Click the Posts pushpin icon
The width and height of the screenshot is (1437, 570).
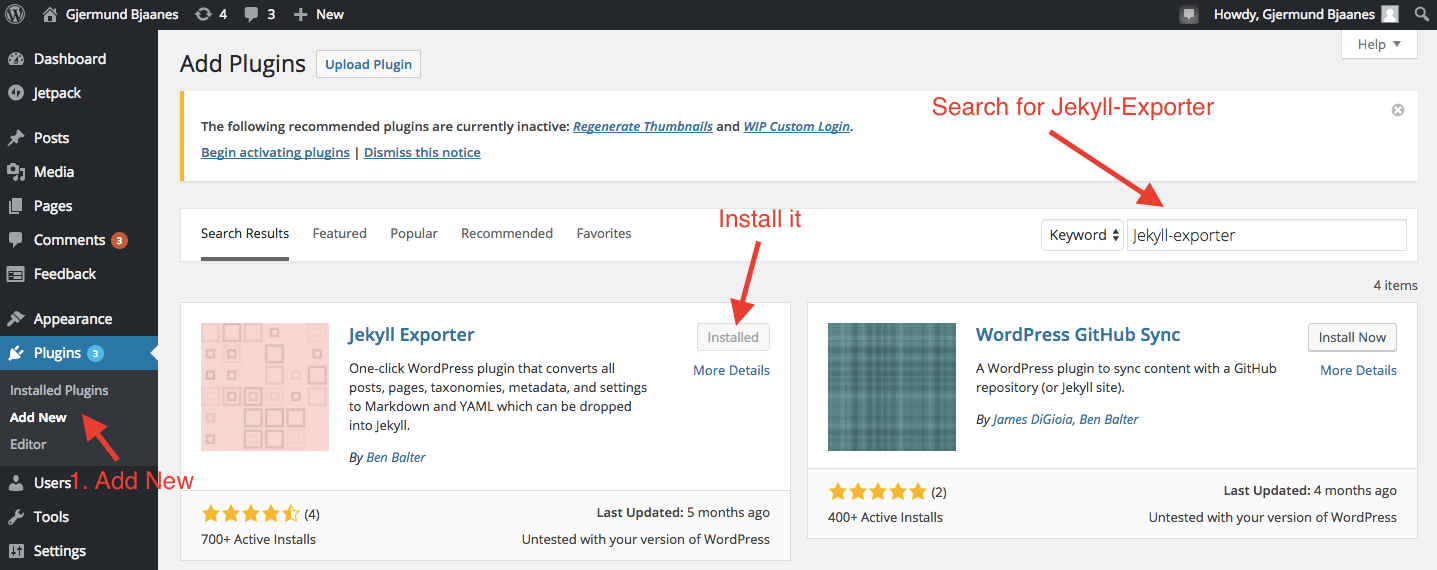(x=16, y=138)
